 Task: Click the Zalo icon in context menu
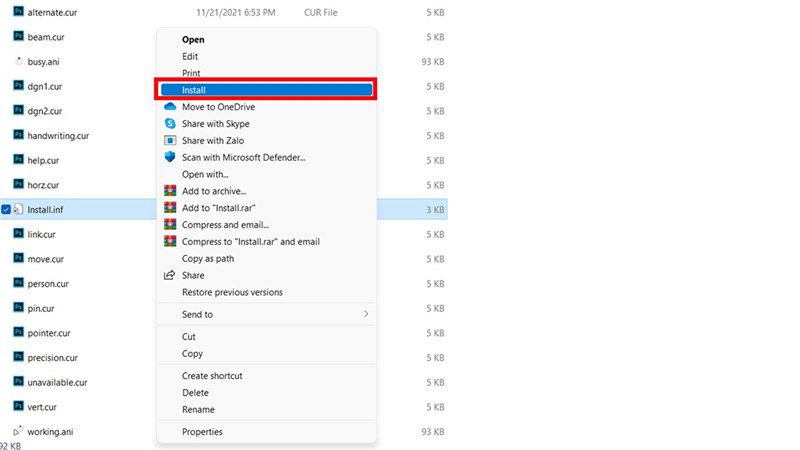[170, 140]
